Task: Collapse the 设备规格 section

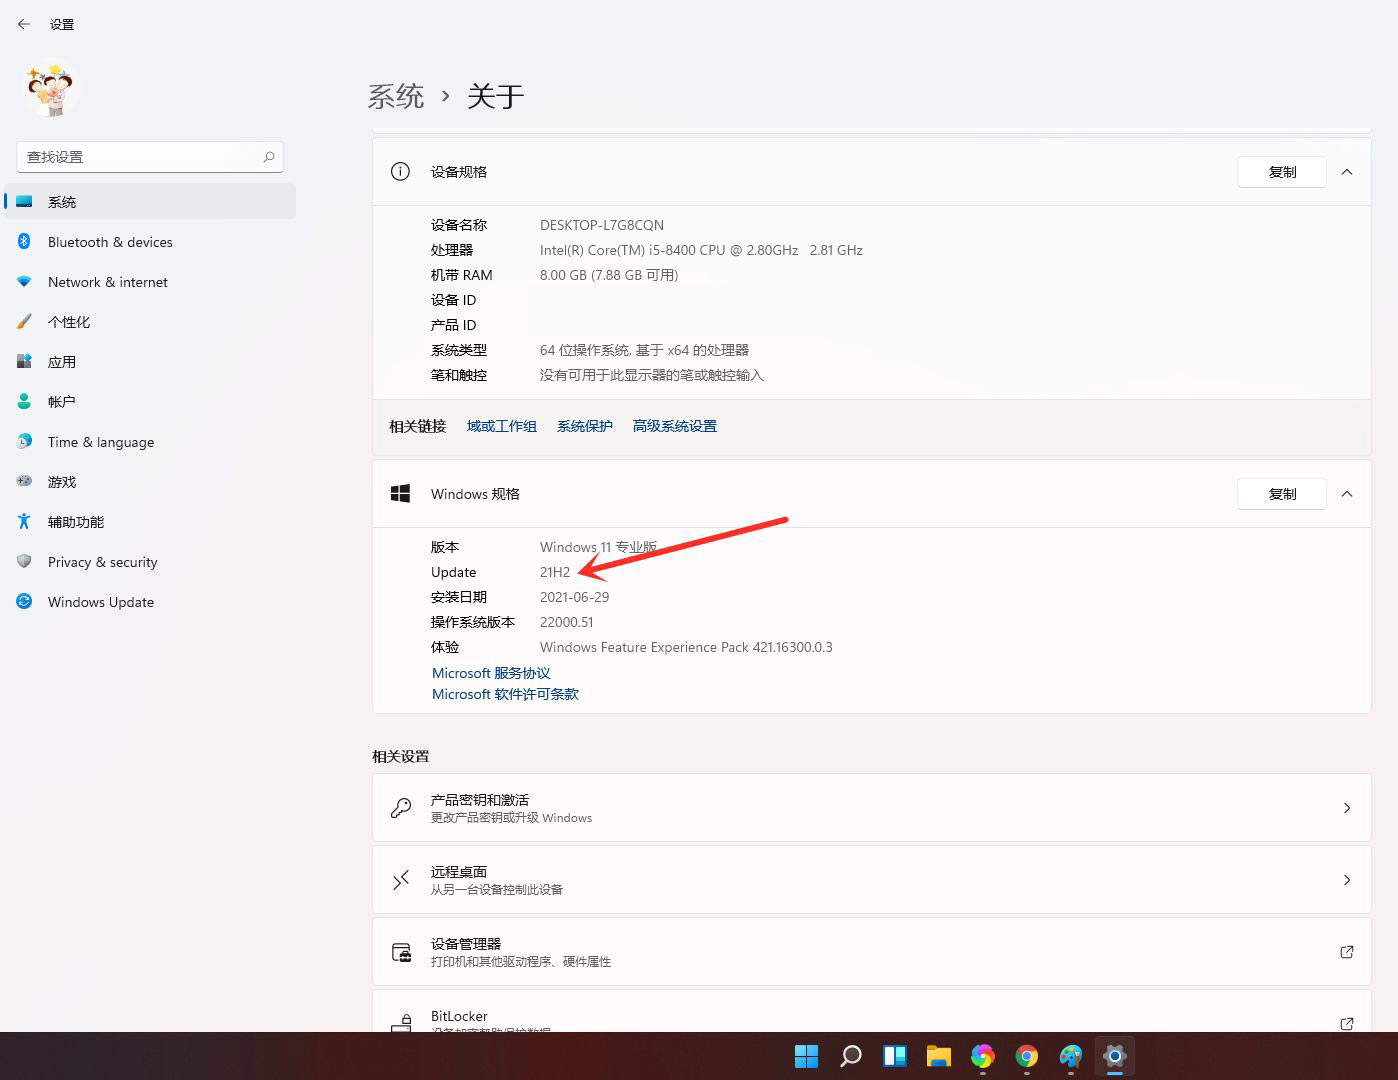Action: click(x=1347, y=171)
